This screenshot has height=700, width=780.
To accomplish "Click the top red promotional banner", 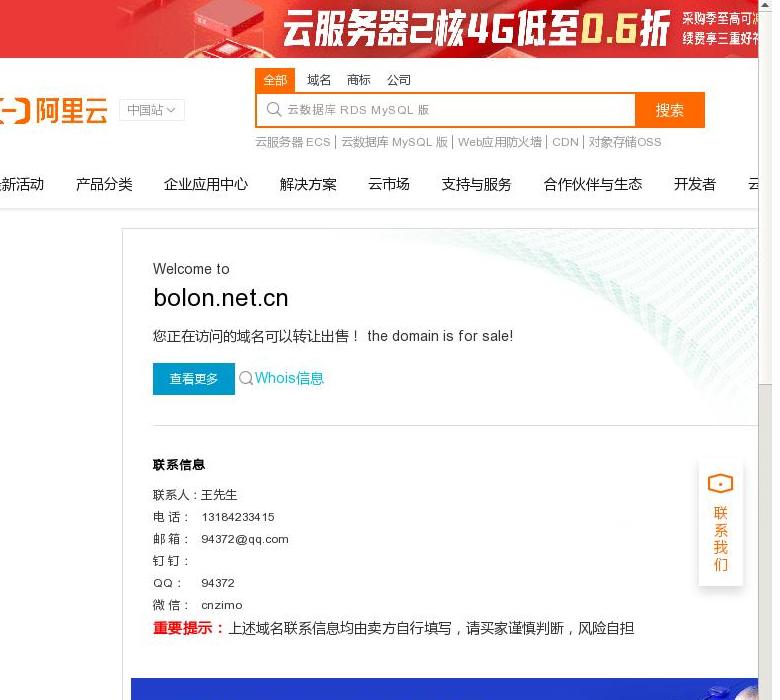I will pyautogui.click(x=379, y=29).
